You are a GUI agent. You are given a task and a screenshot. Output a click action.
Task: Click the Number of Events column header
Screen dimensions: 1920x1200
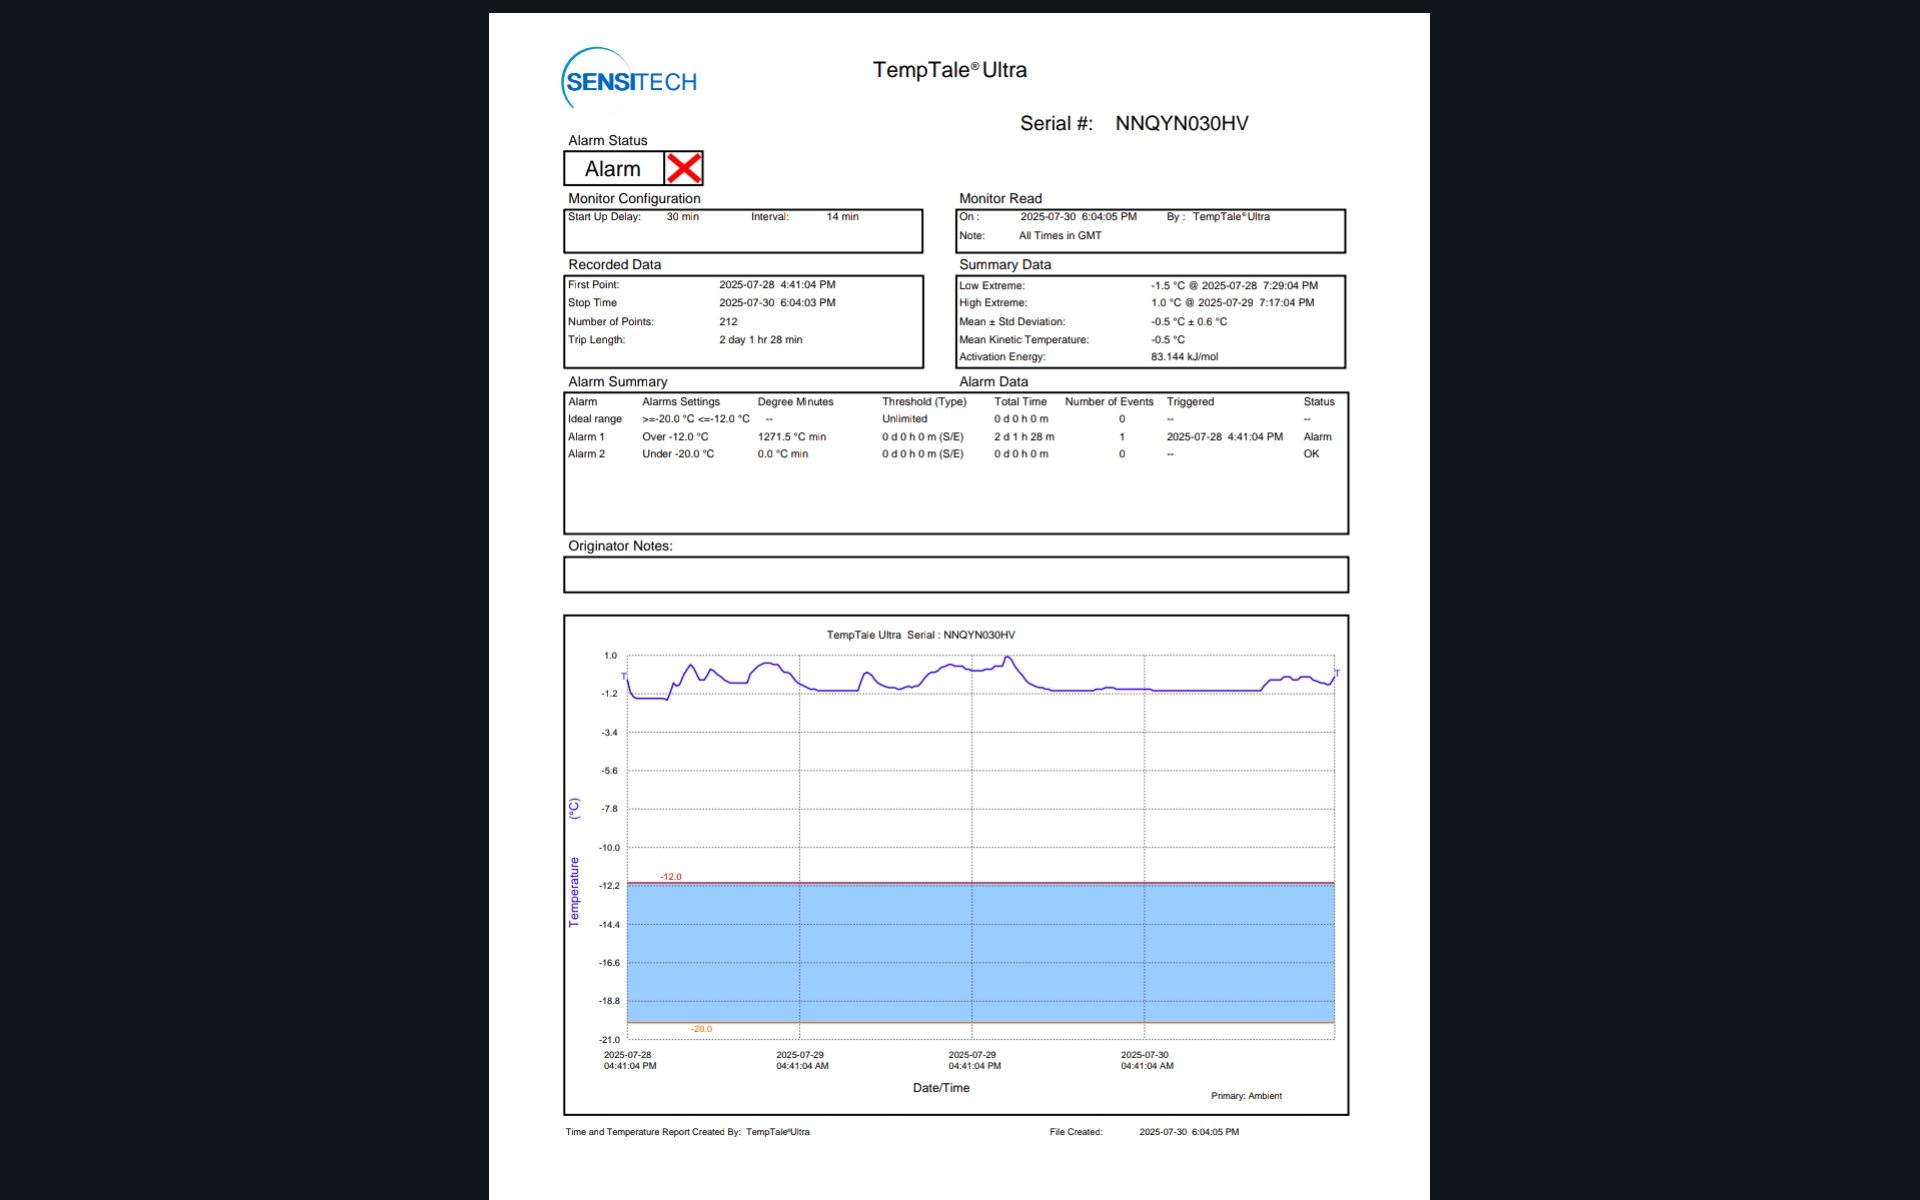pyautogui.click(x=1108, y=402)
